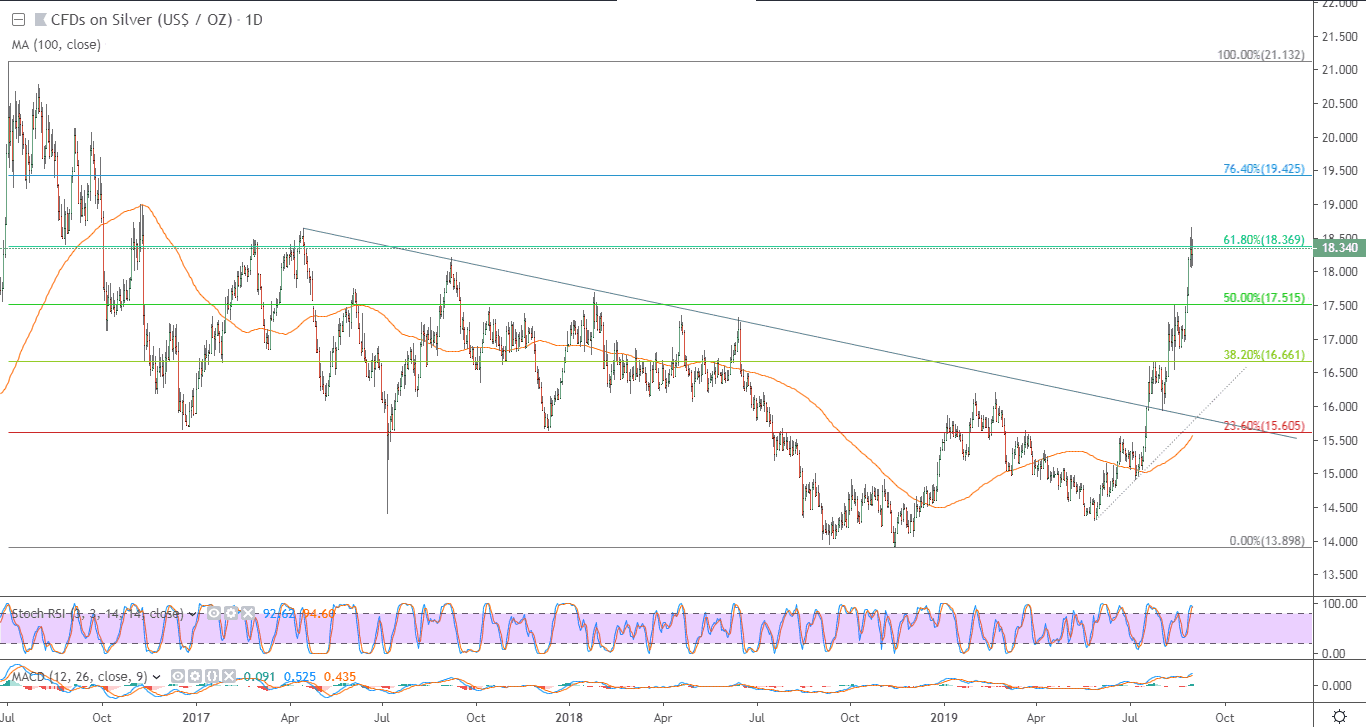Click the 0.000 MACD scale label

1339,686
